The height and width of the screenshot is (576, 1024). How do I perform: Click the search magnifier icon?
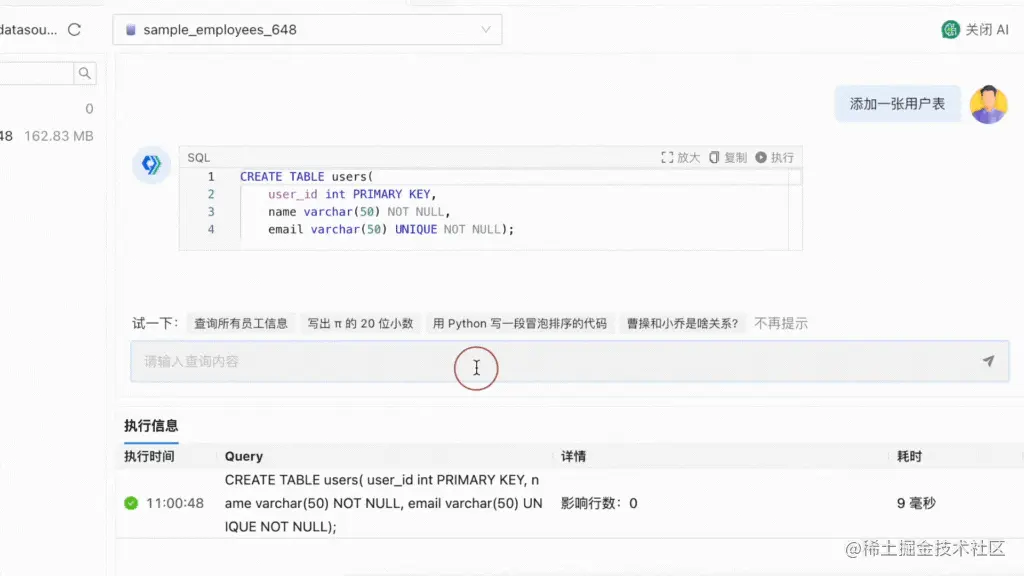tap(84, 73)
